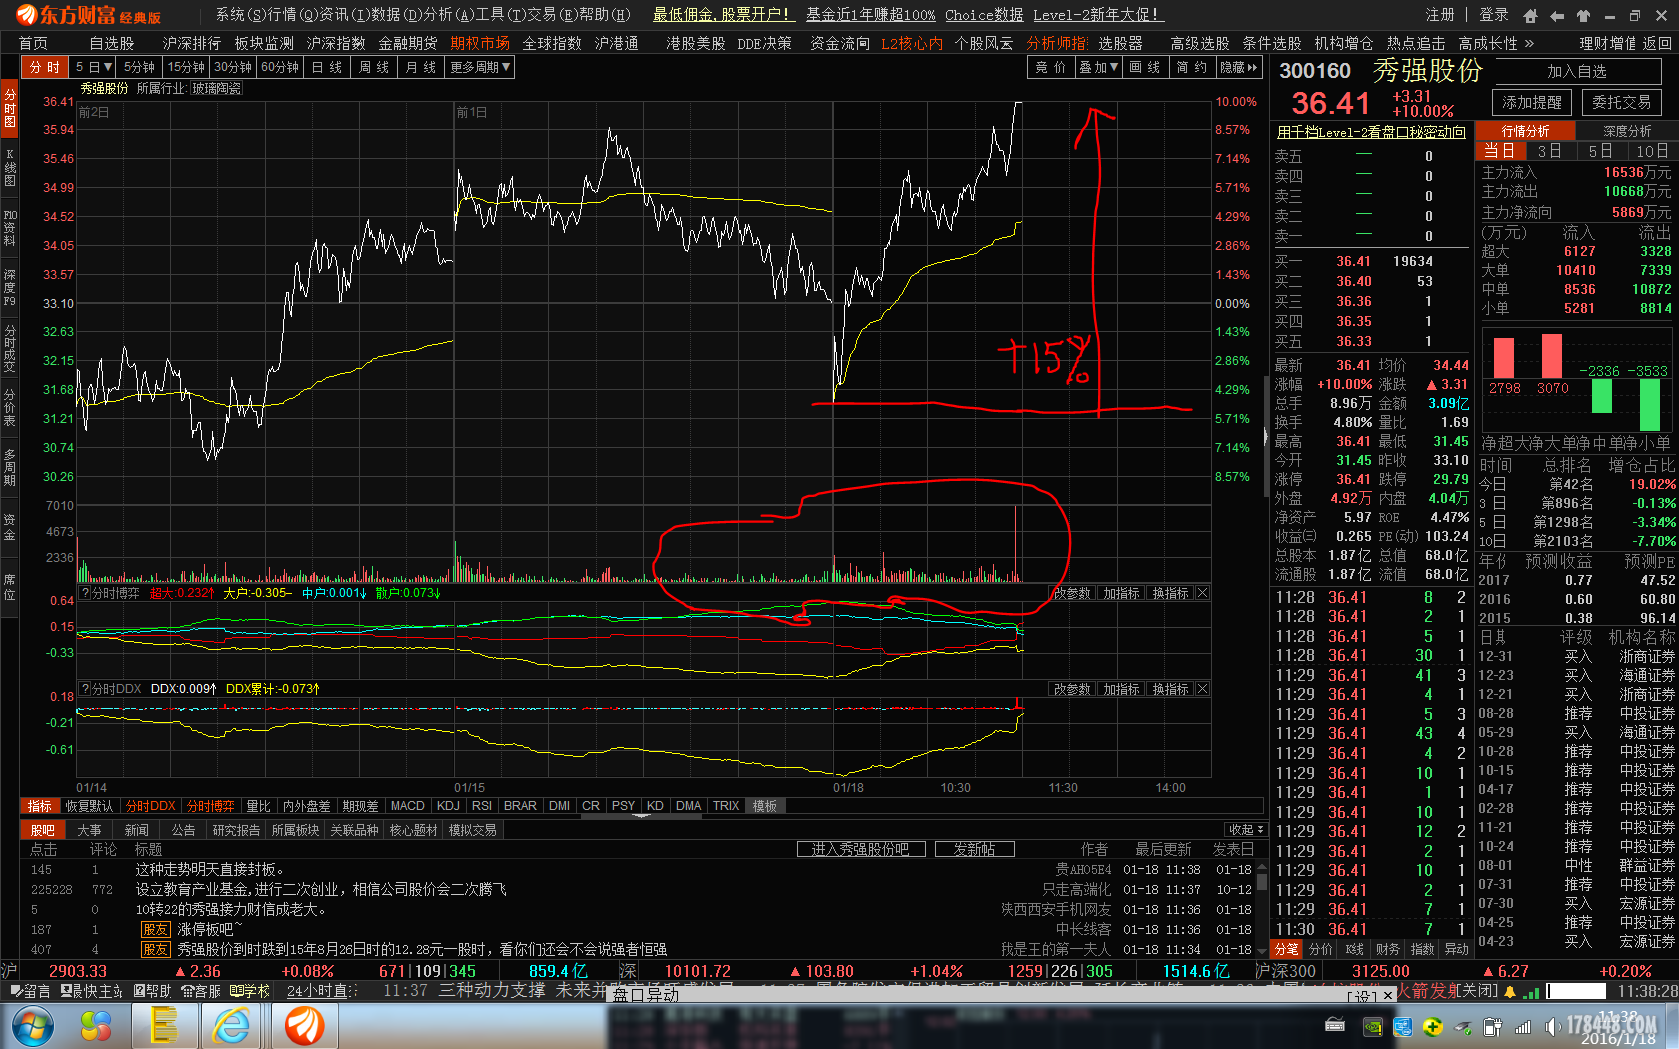Image resolution: width=1679 pixels, height=1049 pixels.
Task: Close the 分时博弈 indicator panel
Action: (x=1202, y=593)
